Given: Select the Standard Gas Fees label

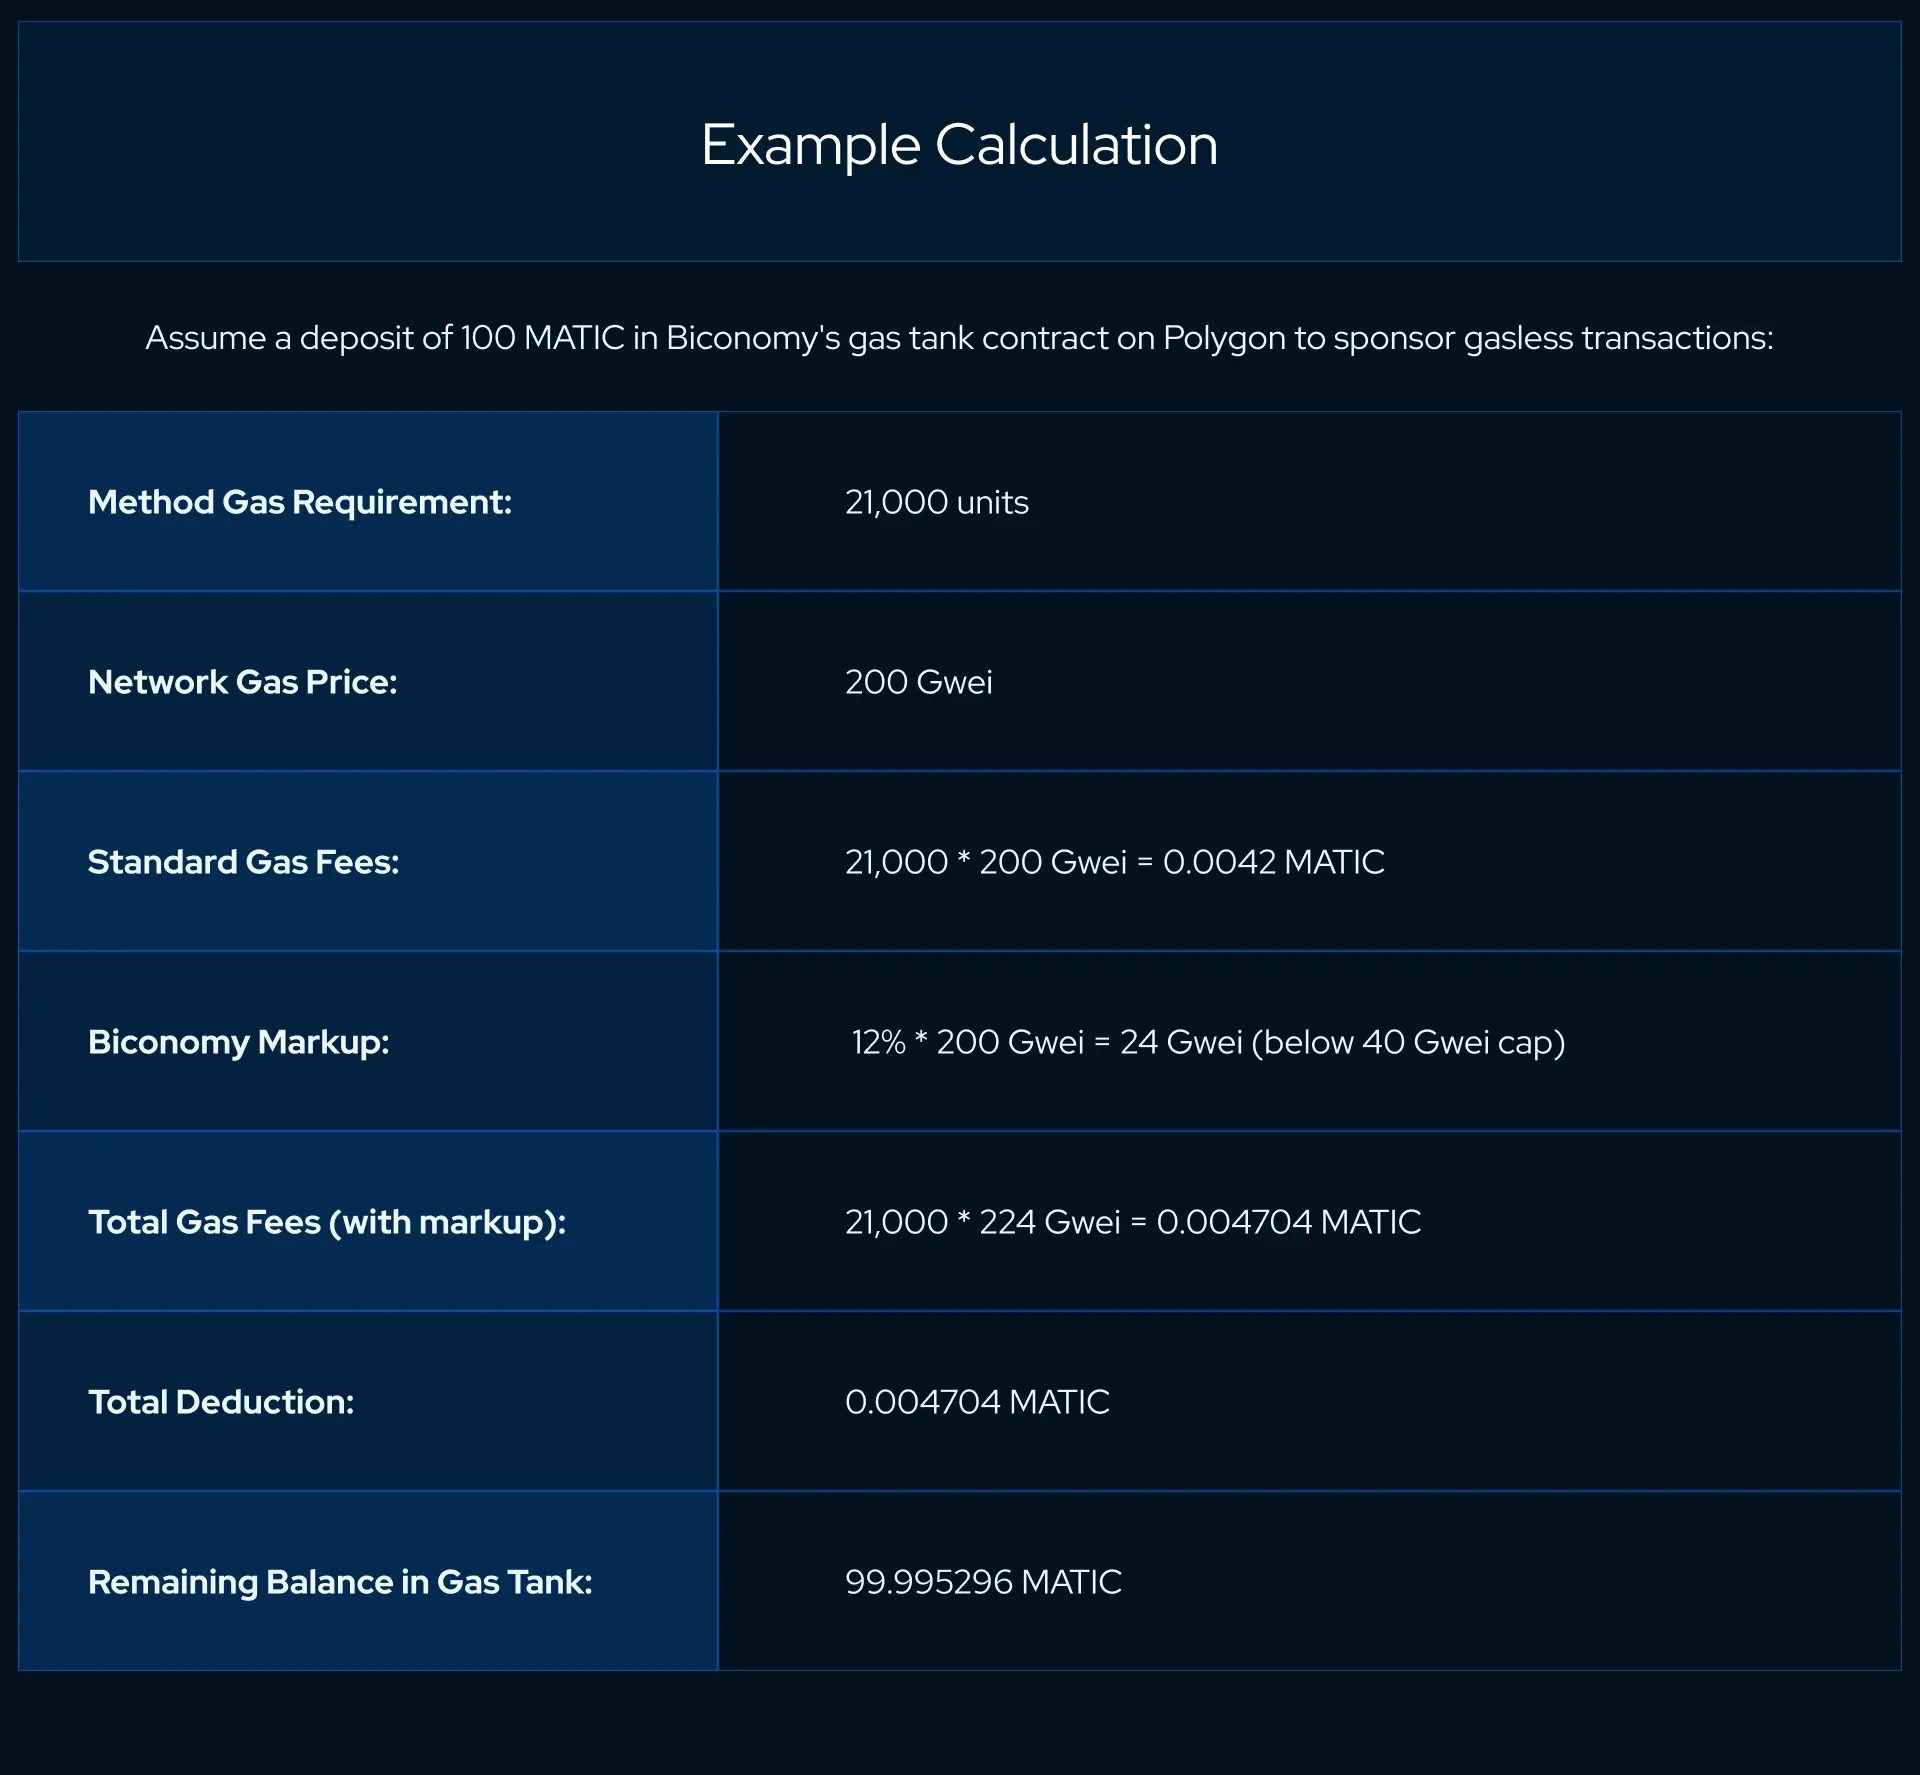Looking at the screenshot, I should point(244,861).
